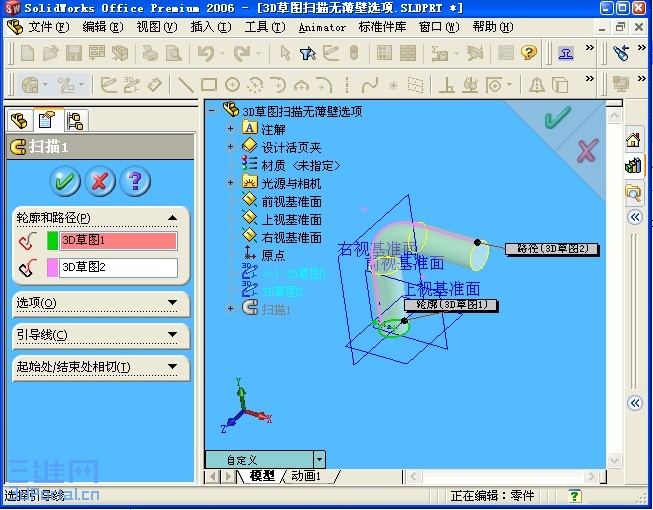Switch to the PropertyManager tab
The height and width of the screenshot is (510, 653).
click(47, 120)
